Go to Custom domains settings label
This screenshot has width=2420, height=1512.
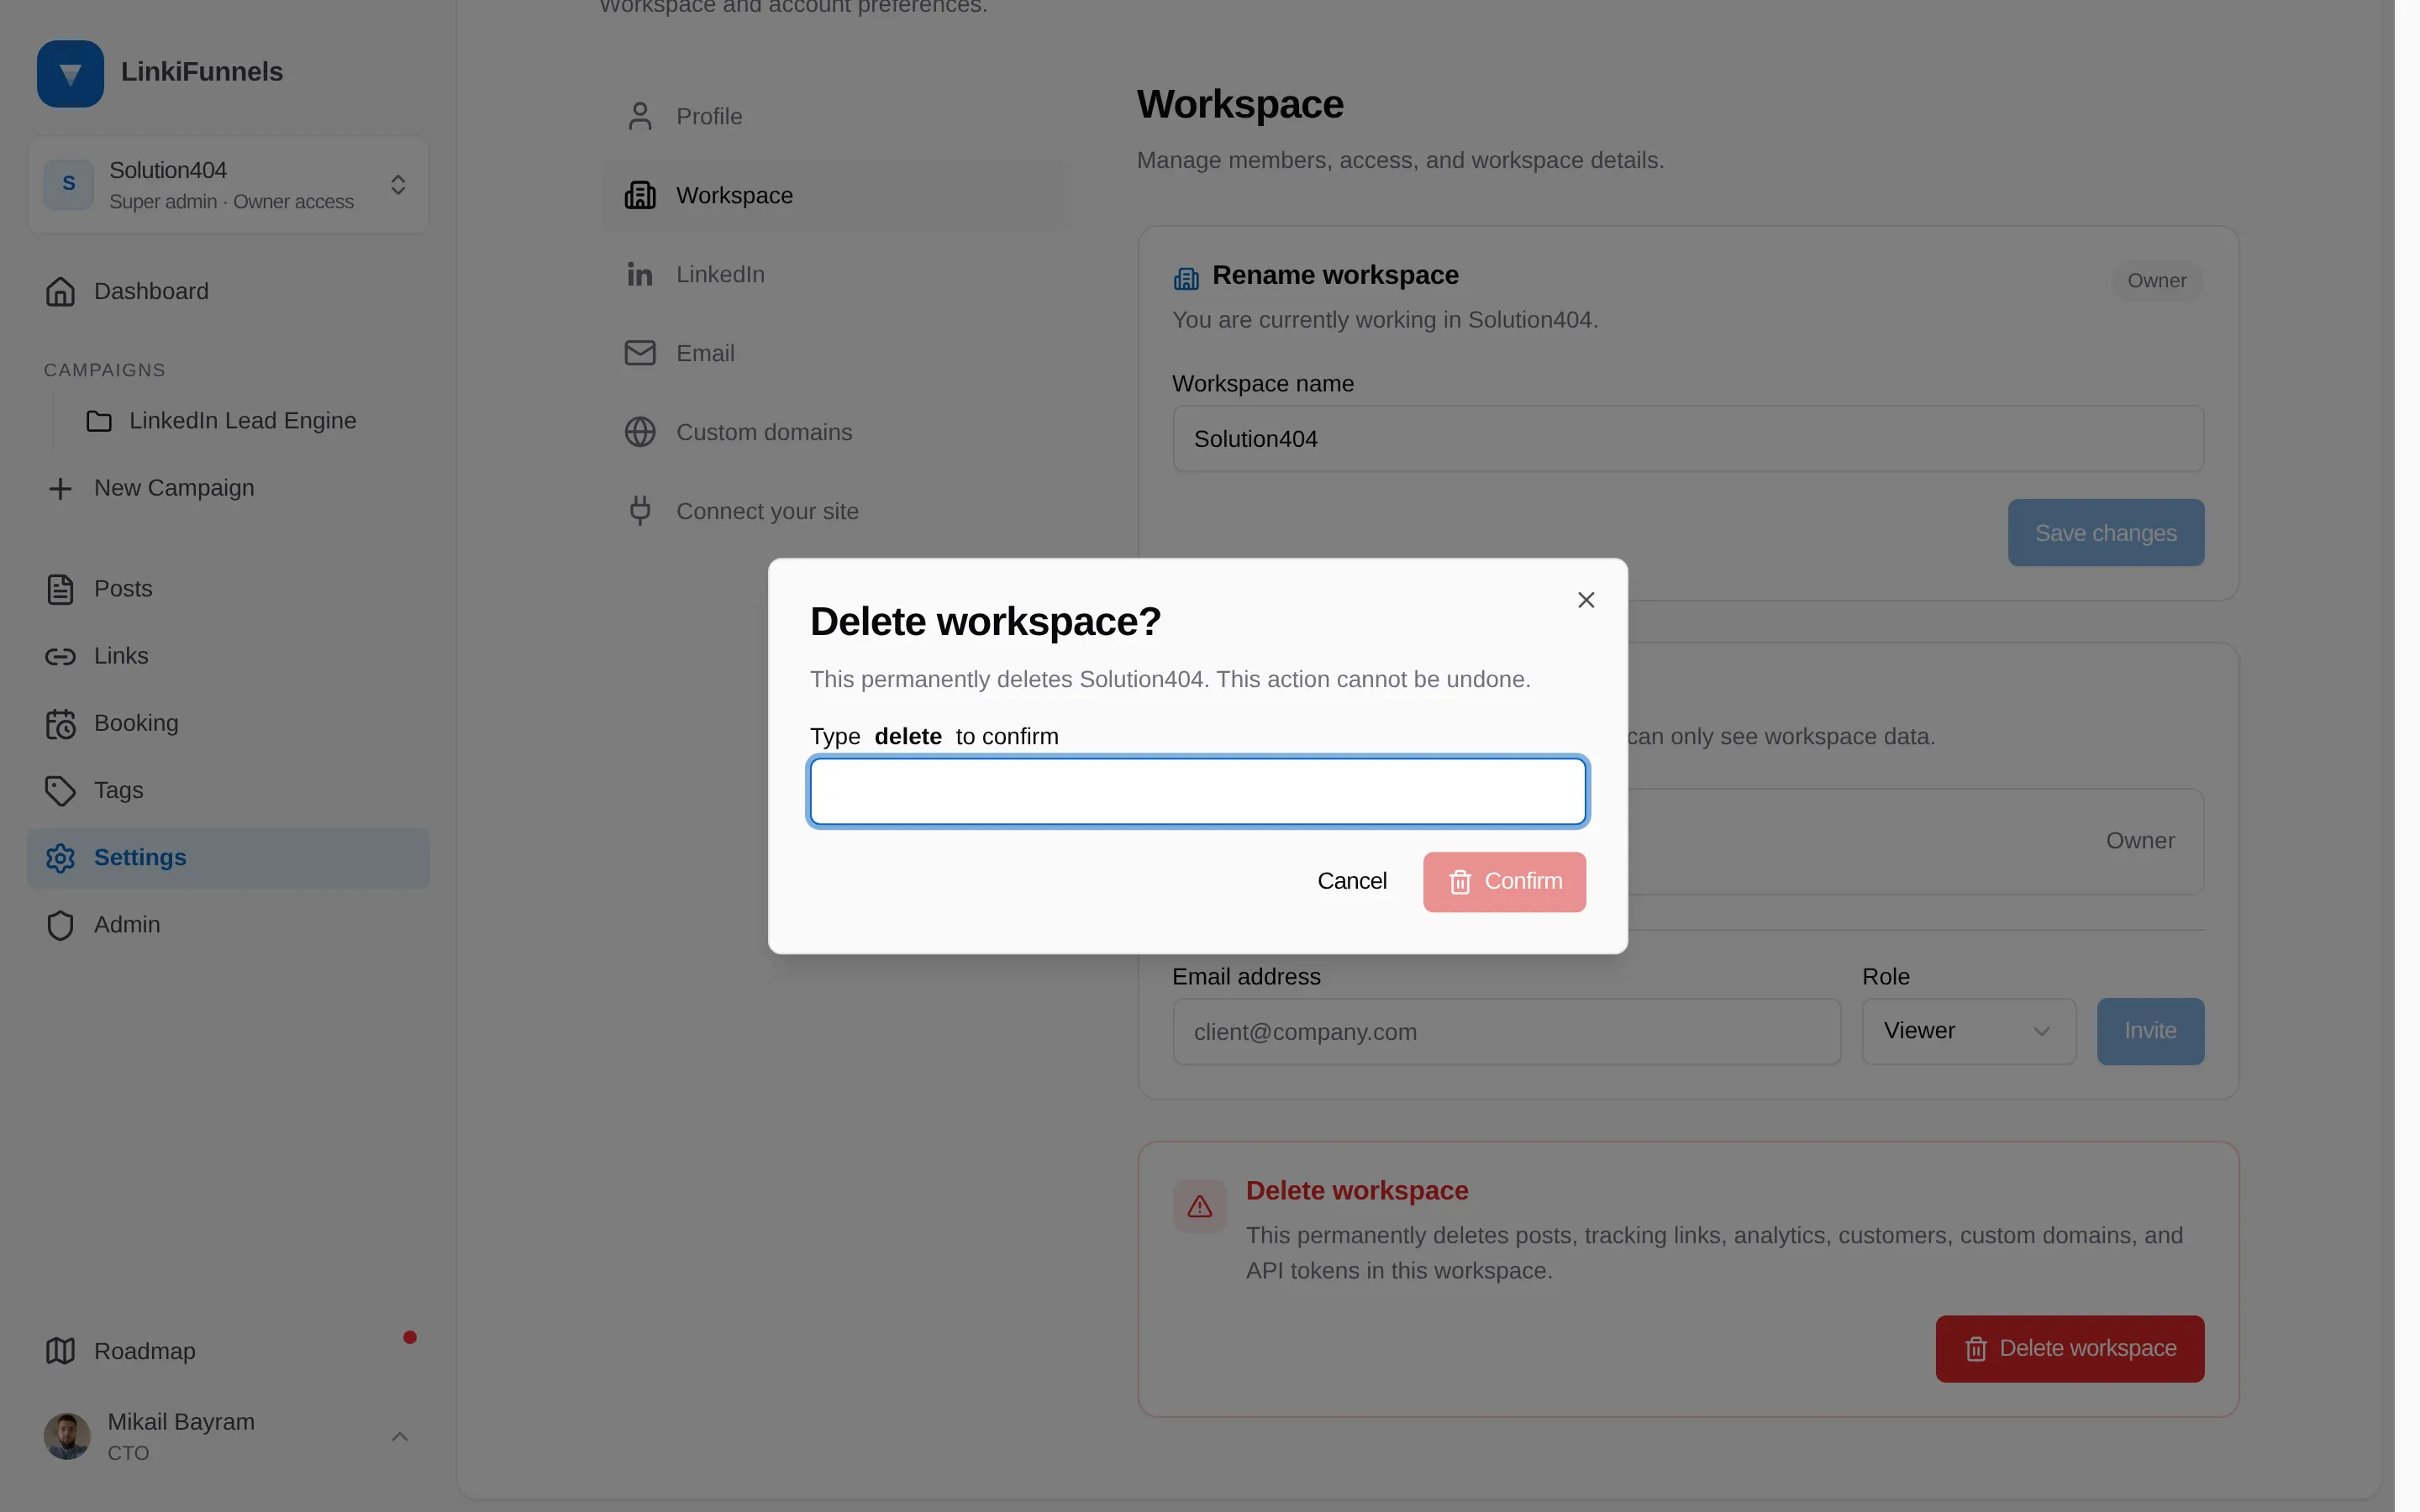click(x=764, y=432)
